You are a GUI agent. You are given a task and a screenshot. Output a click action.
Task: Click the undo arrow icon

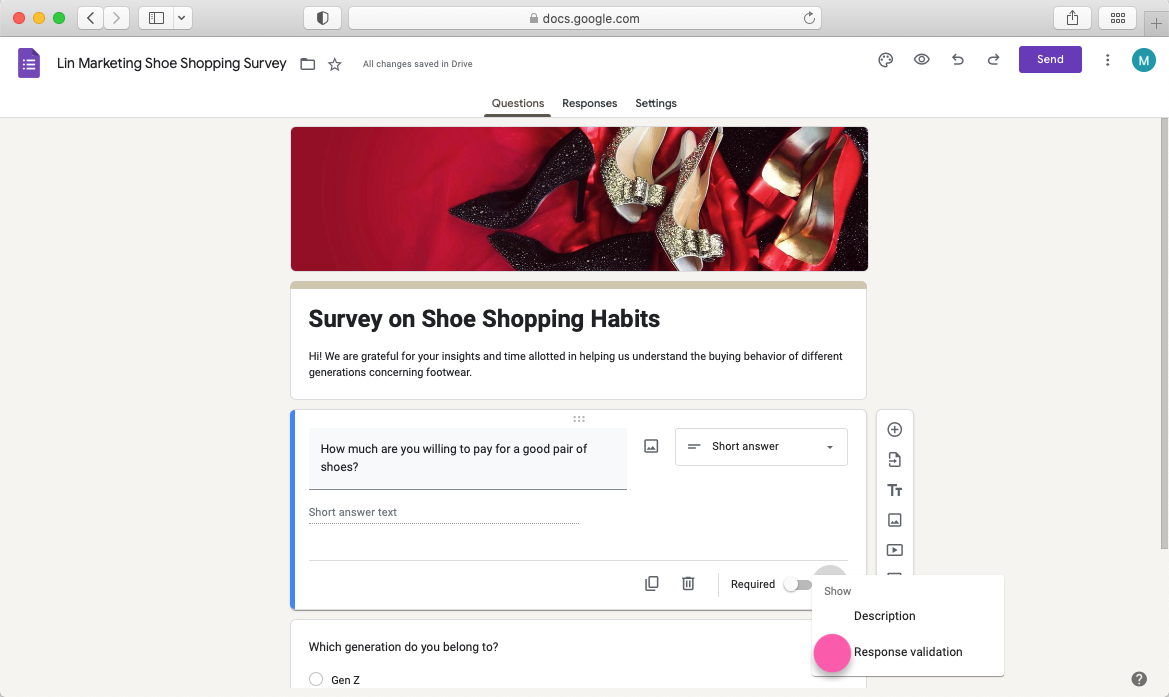pos(958,60)
